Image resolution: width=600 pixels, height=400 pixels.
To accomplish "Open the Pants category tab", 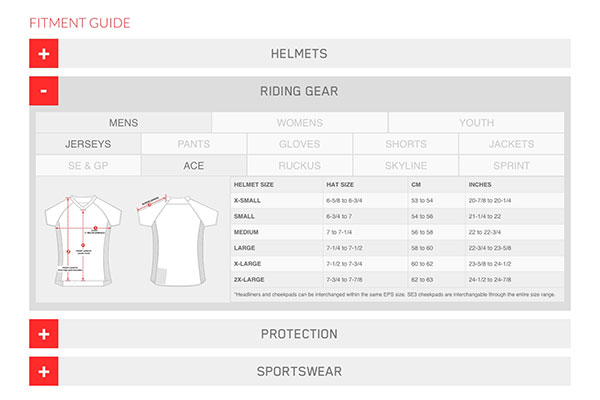I will [x=193, y=144].
